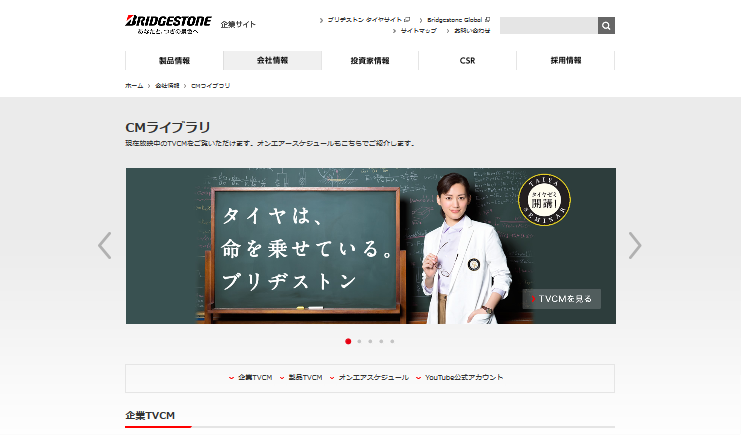Open the 採用情報 menu
Screen dimensions: 741x435
click(566, 61)
